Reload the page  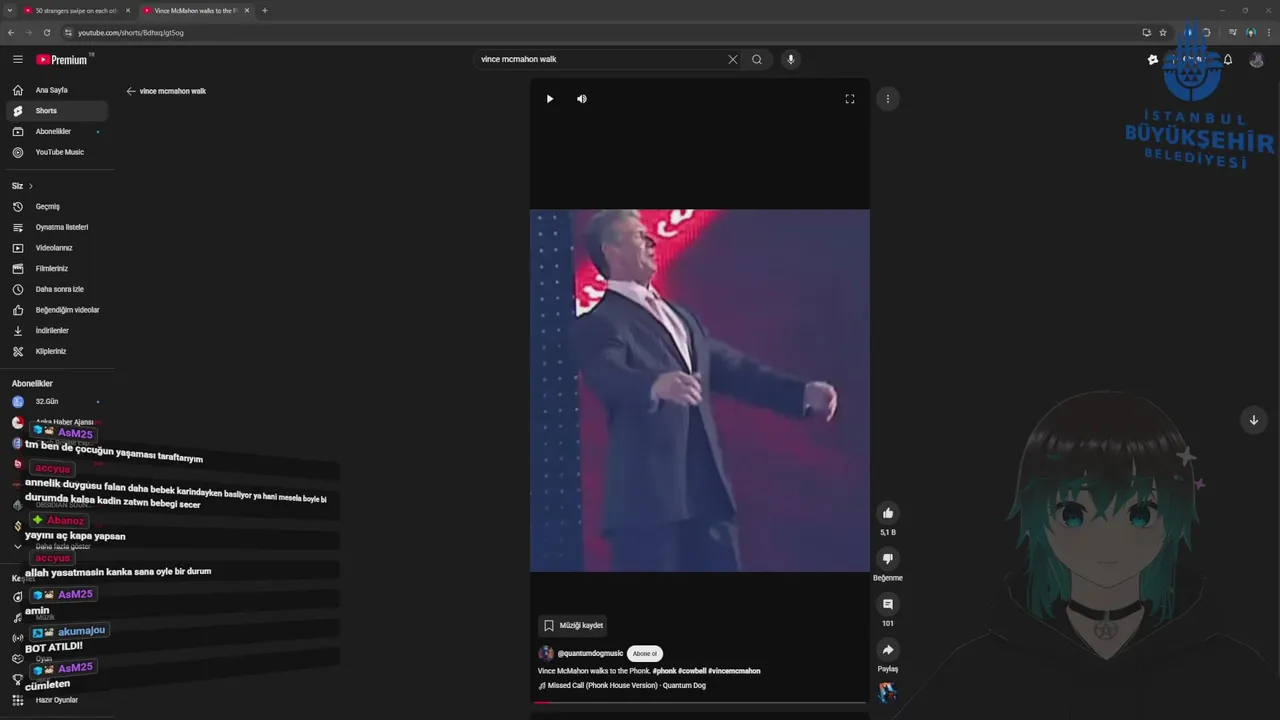[x=48, y=32]
